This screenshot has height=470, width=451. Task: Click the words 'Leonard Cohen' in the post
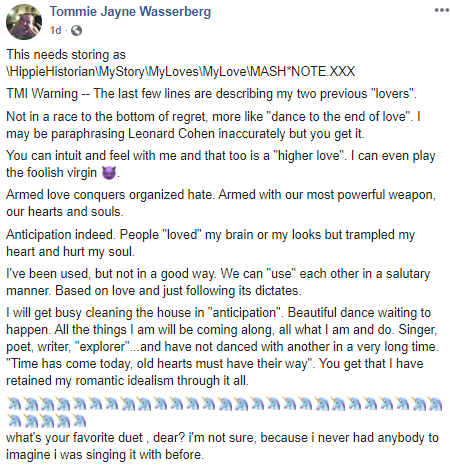tap(171, 134)
